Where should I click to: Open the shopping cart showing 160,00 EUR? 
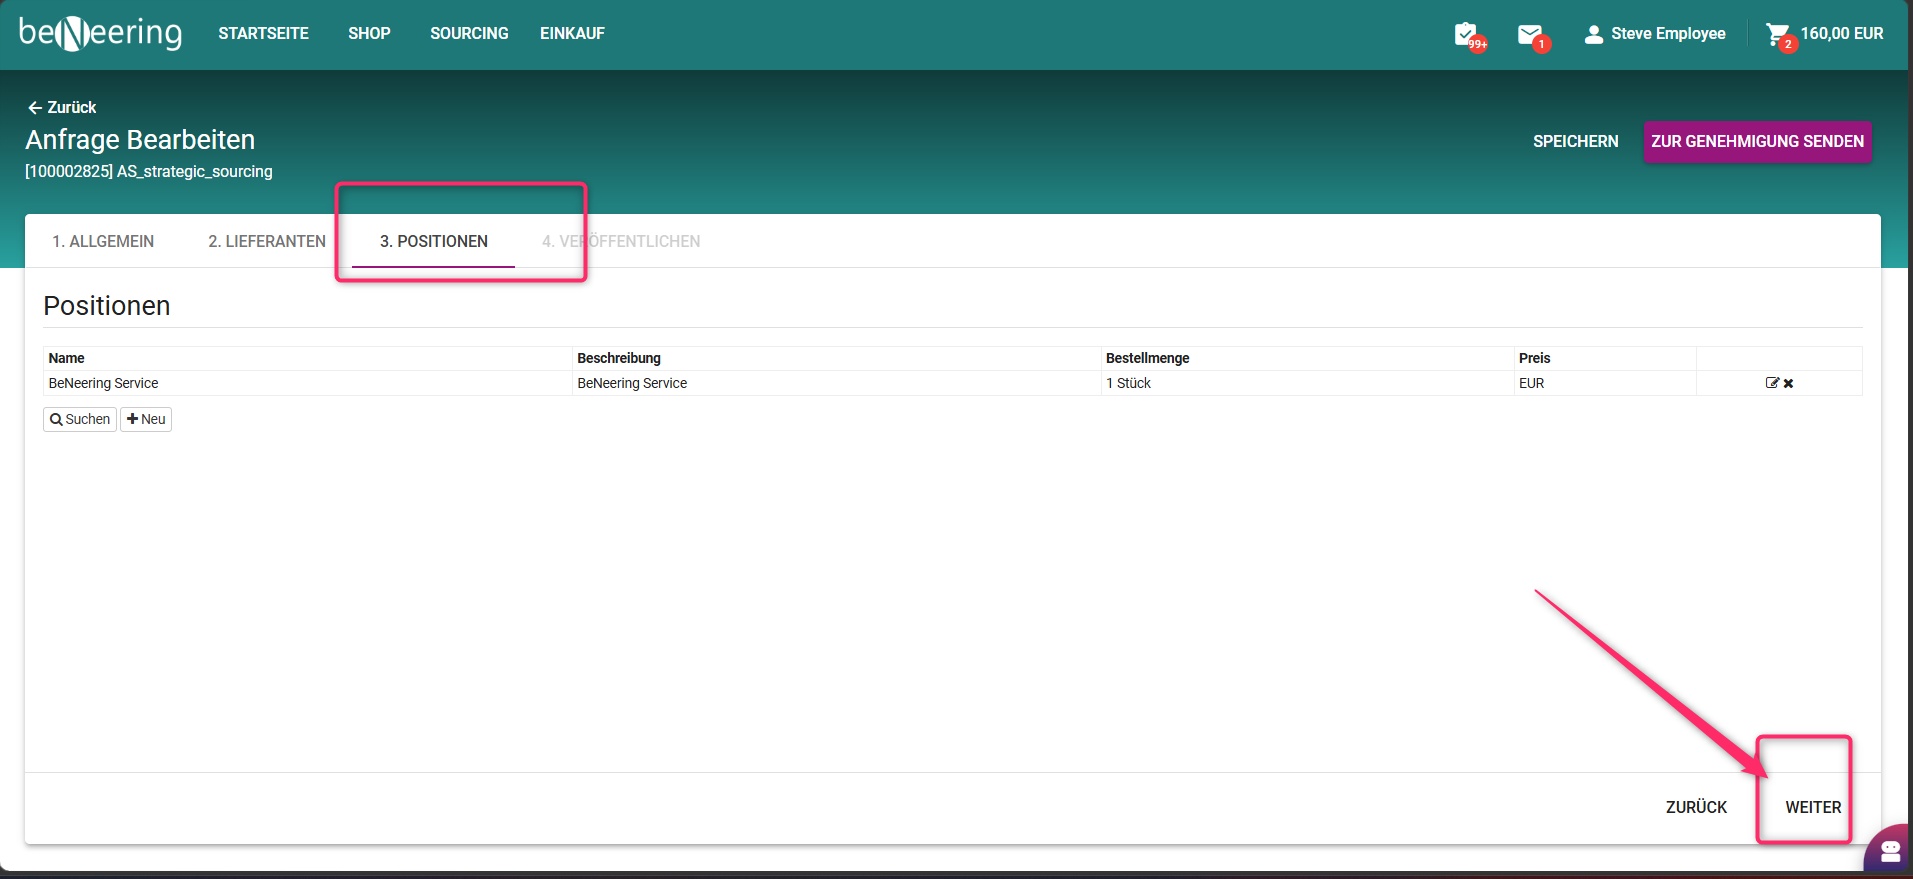click(1824, 34)
